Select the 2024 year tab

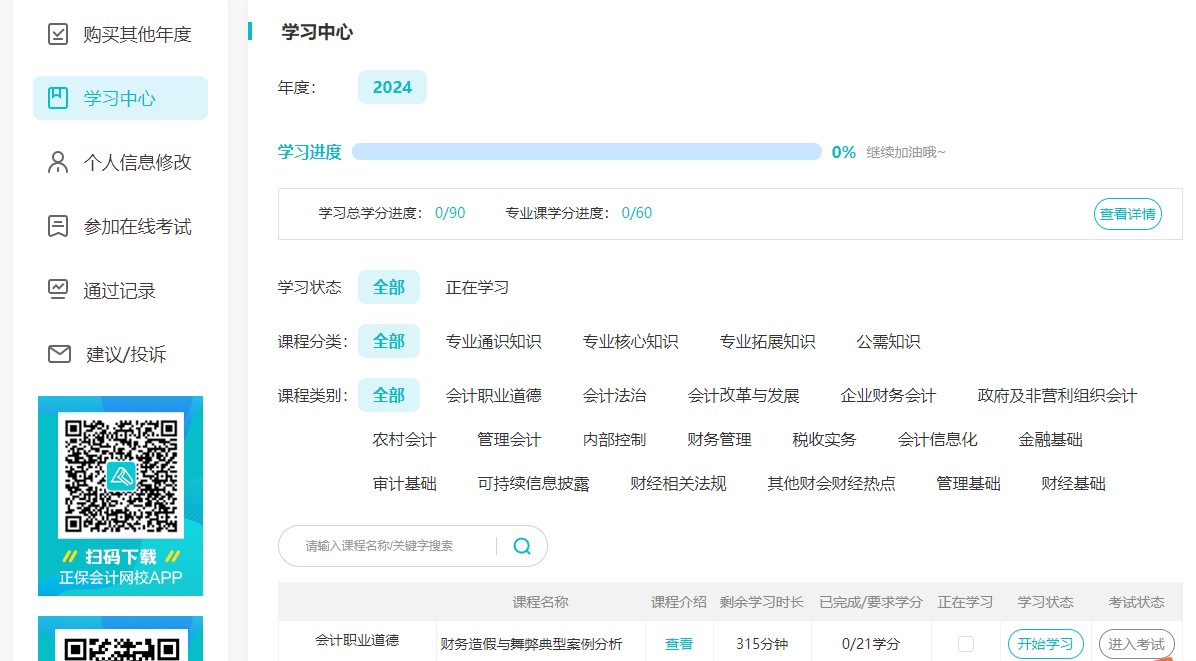tap(392, 87)
